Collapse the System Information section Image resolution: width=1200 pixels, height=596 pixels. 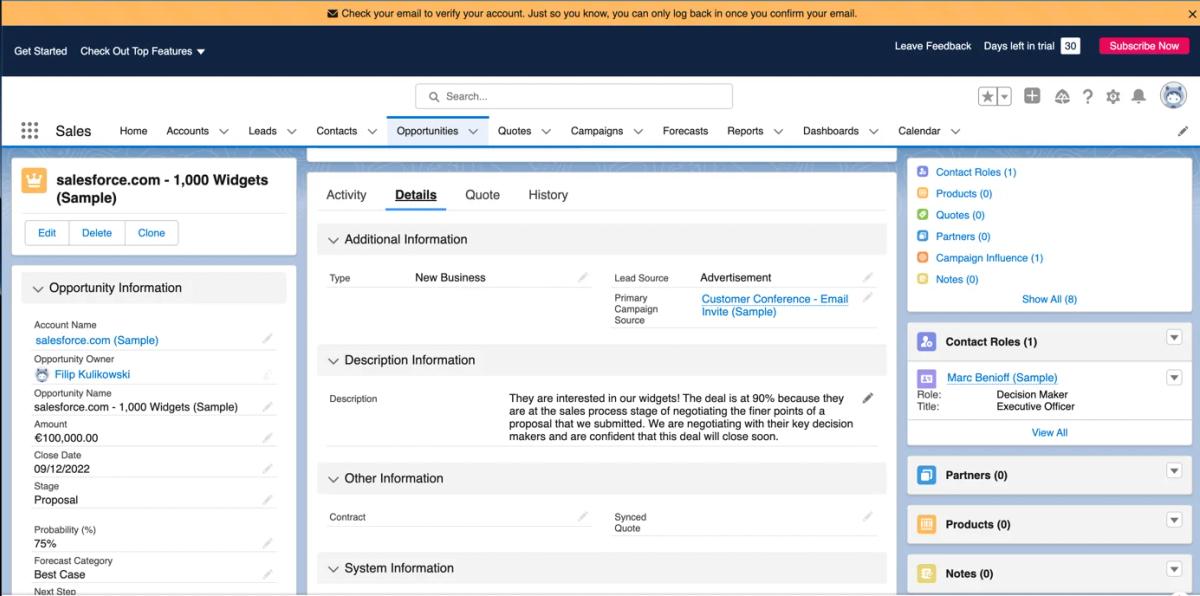pos(333,569)
